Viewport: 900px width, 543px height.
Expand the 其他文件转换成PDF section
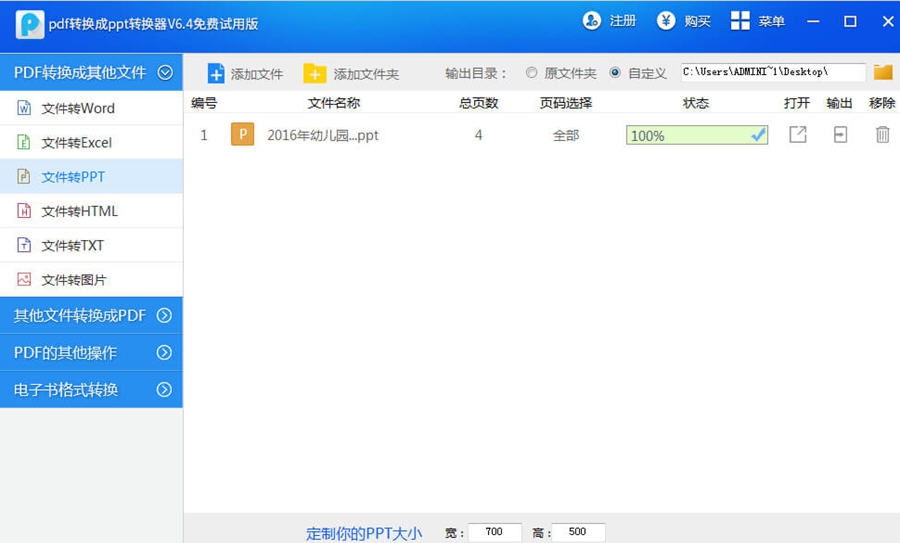coord(165,316)
